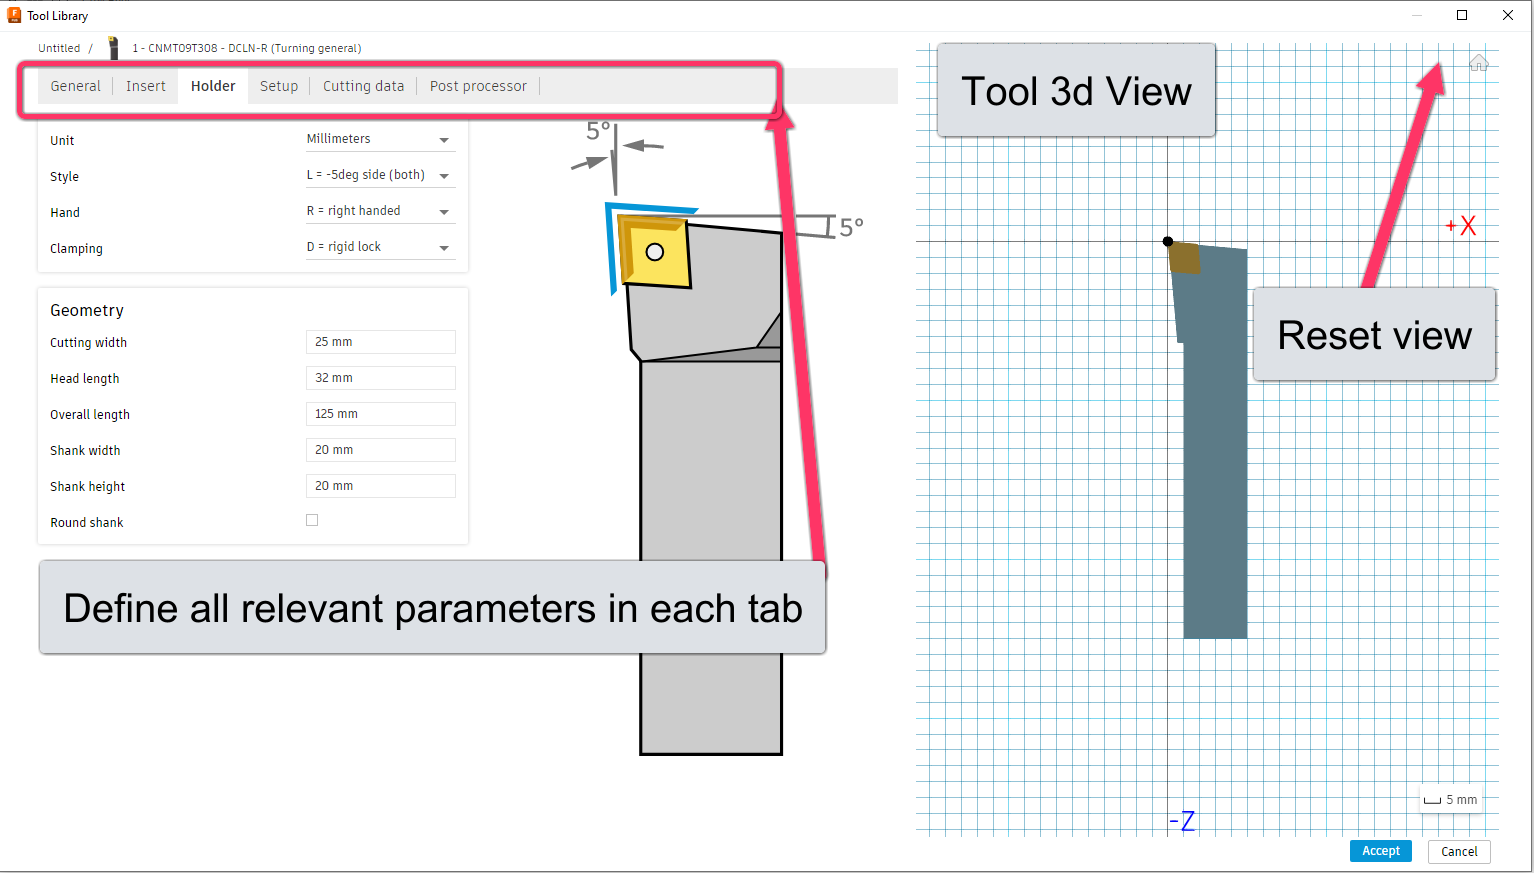Click the 5 mm scale indicator
This screenshot has width=1534, height=873.
pyautogui.click(x=1451, y=799)
